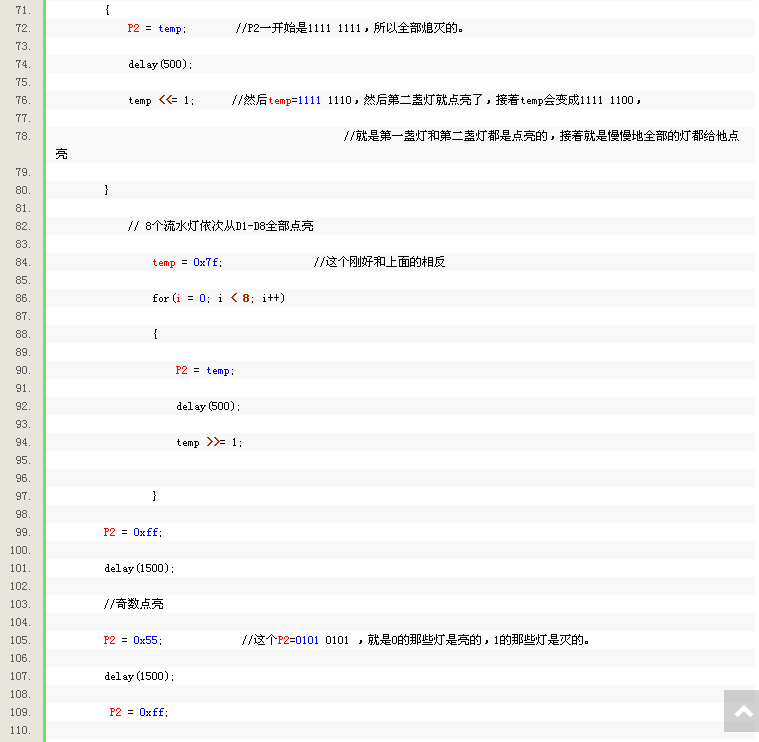Click the opening brace on line 88
The width and height of the screenshot is (759, 742).
click(155, 334)
